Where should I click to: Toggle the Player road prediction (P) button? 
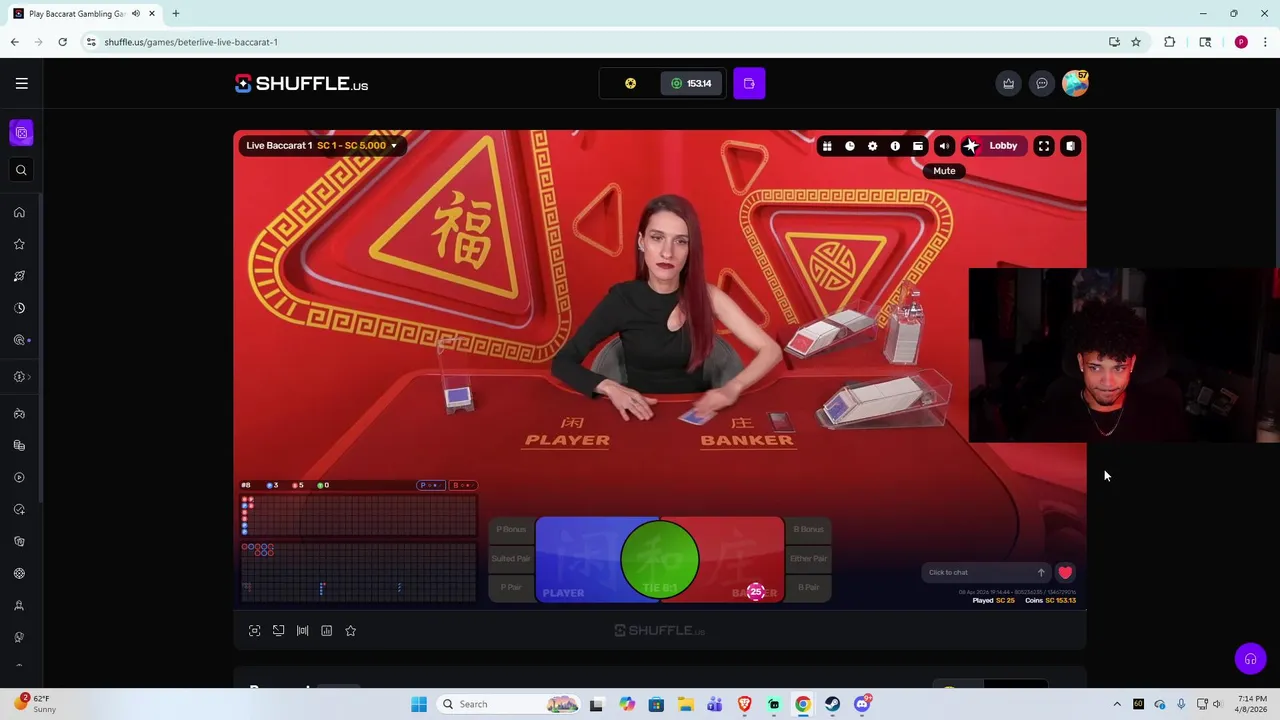point(431,485)
